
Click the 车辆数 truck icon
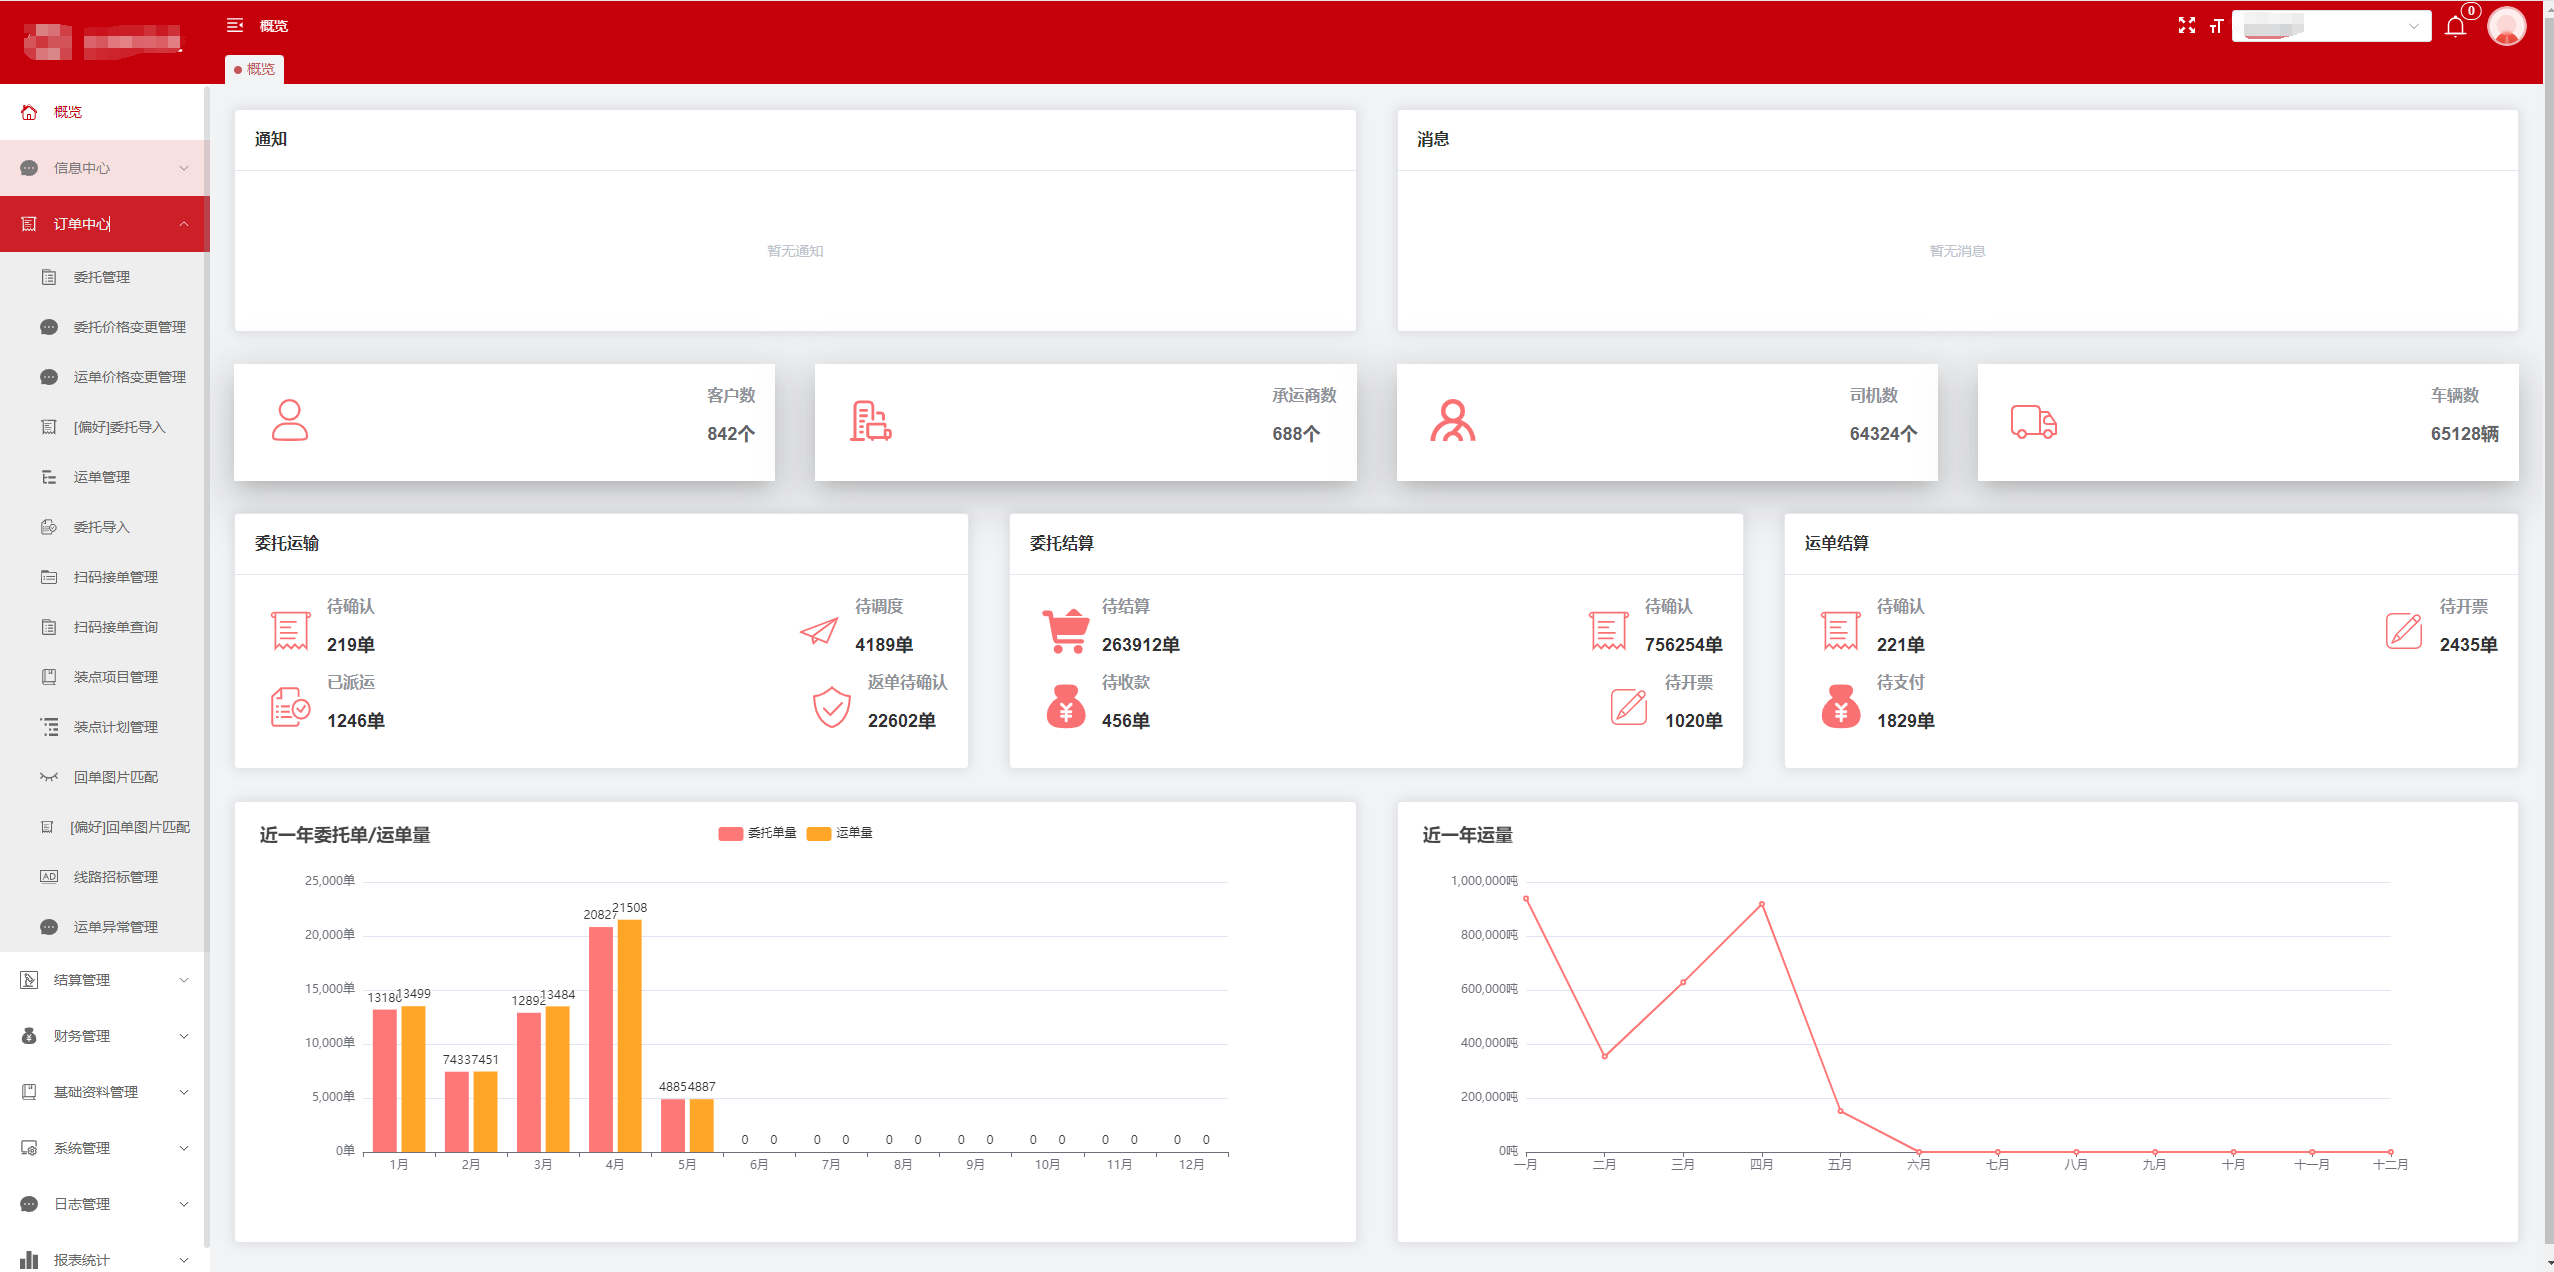coord(2033,421)
